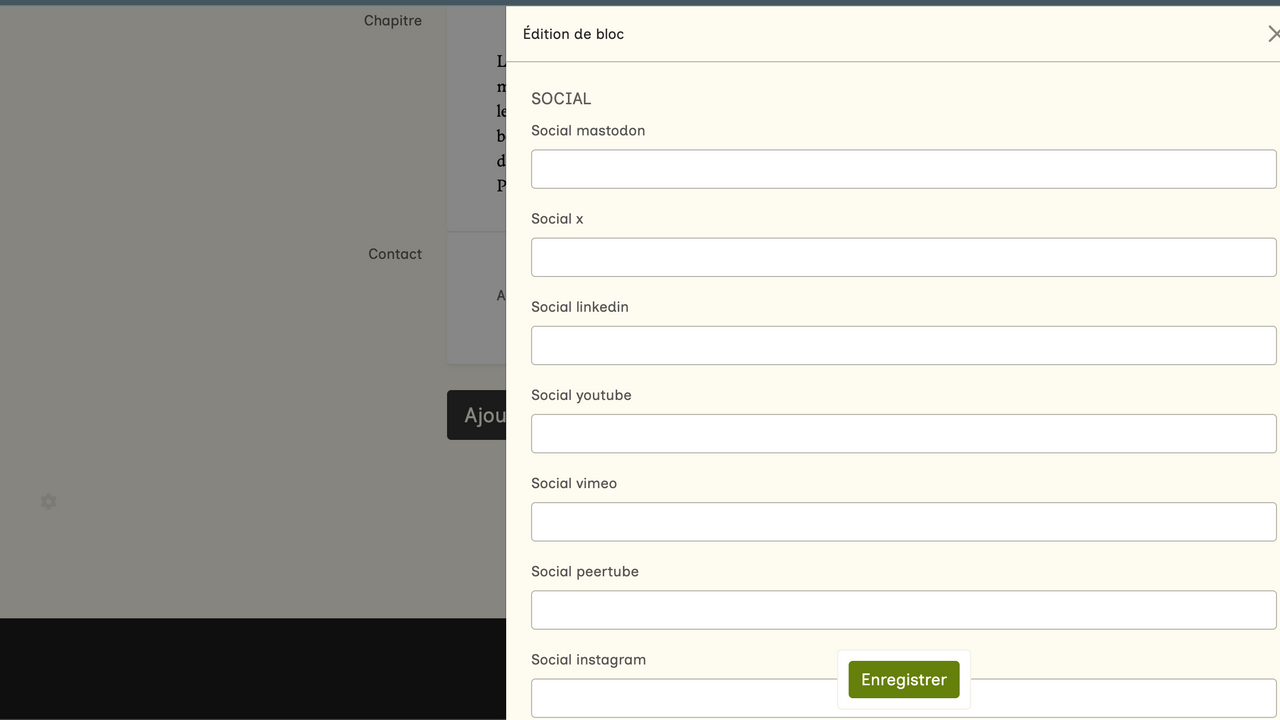1280x720 pixels.
Task: Click the Social vimeo input field
Action: point(903,521)
